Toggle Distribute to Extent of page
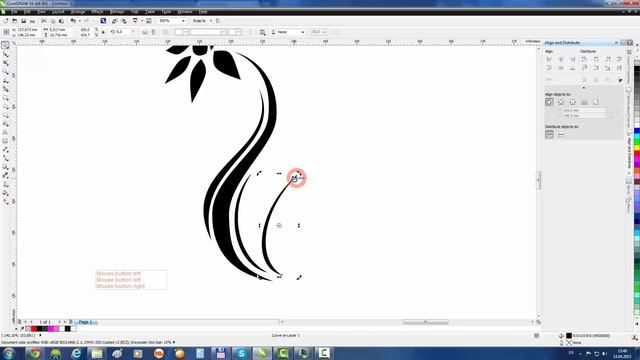The image size is (640, 360). pos(561,134)
